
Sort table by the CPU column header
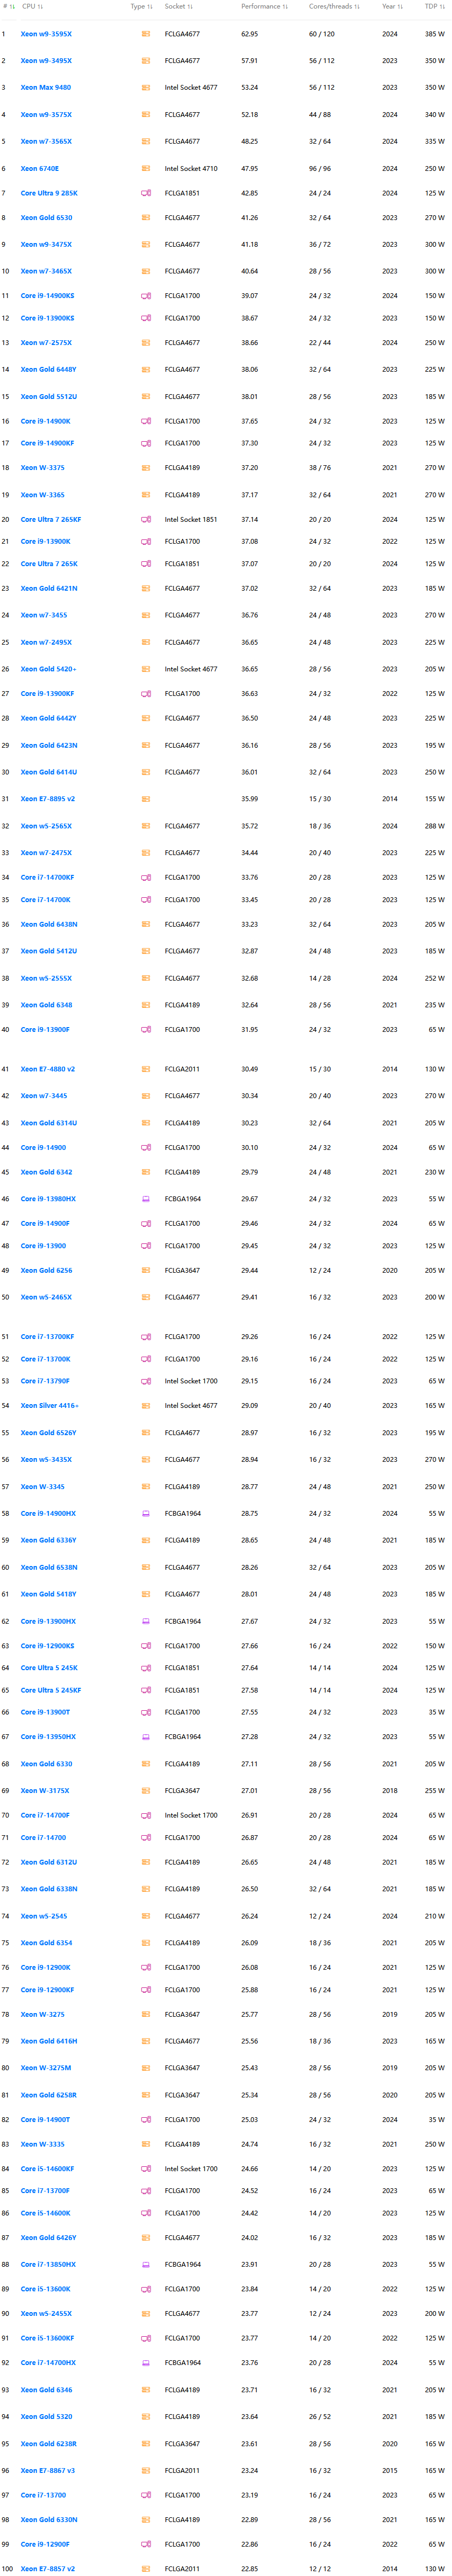[x=33, y=7]
